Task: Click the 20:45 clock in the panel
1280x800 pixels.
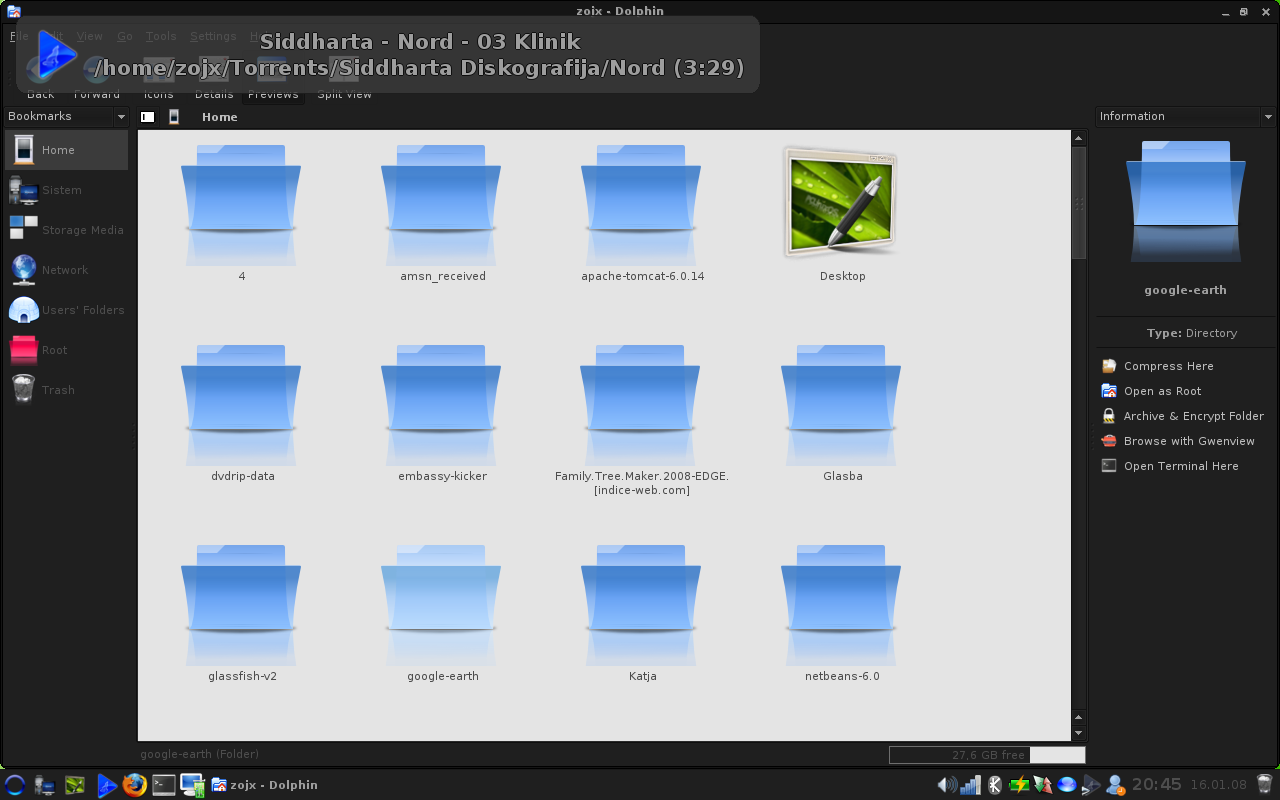Action: [1156, 785]
